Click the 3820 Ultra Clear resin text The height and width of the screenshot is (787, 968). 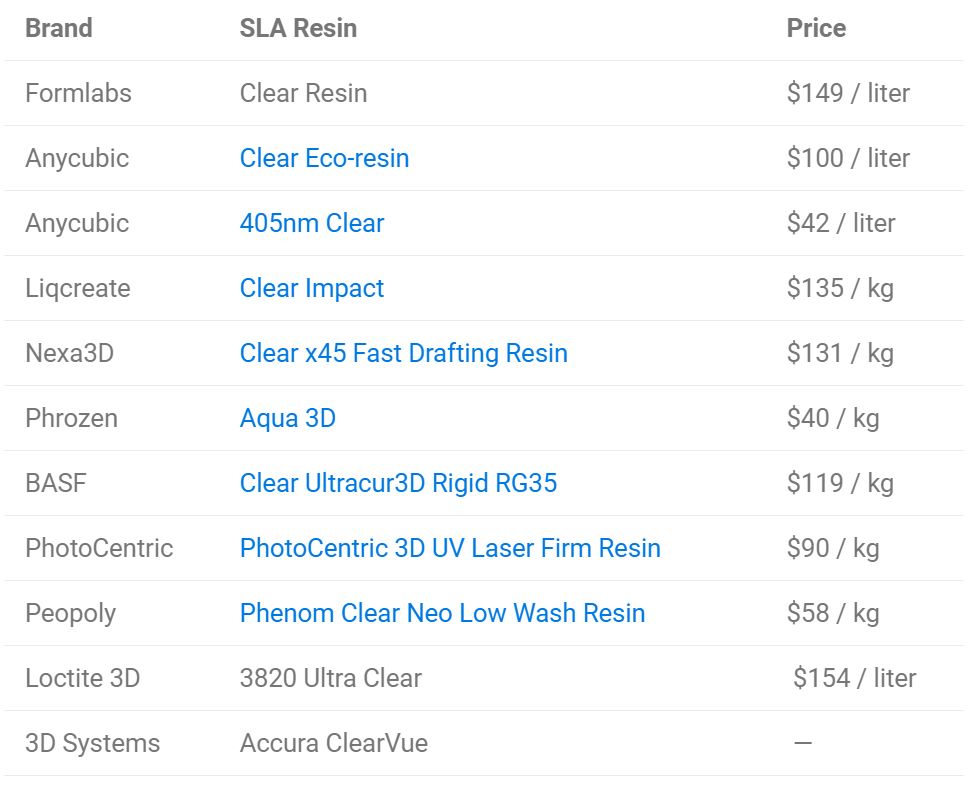tap(331, 678)
